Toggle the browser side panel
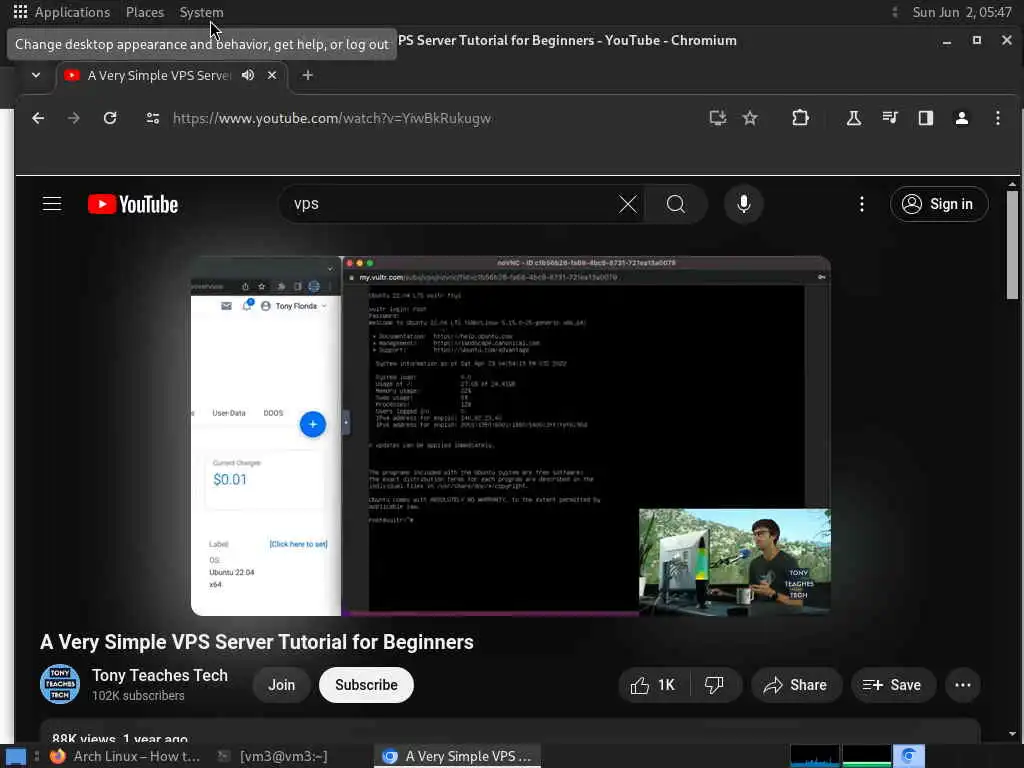The width and height of the screenshot is (1024, 768). click(x=925, y=118)
